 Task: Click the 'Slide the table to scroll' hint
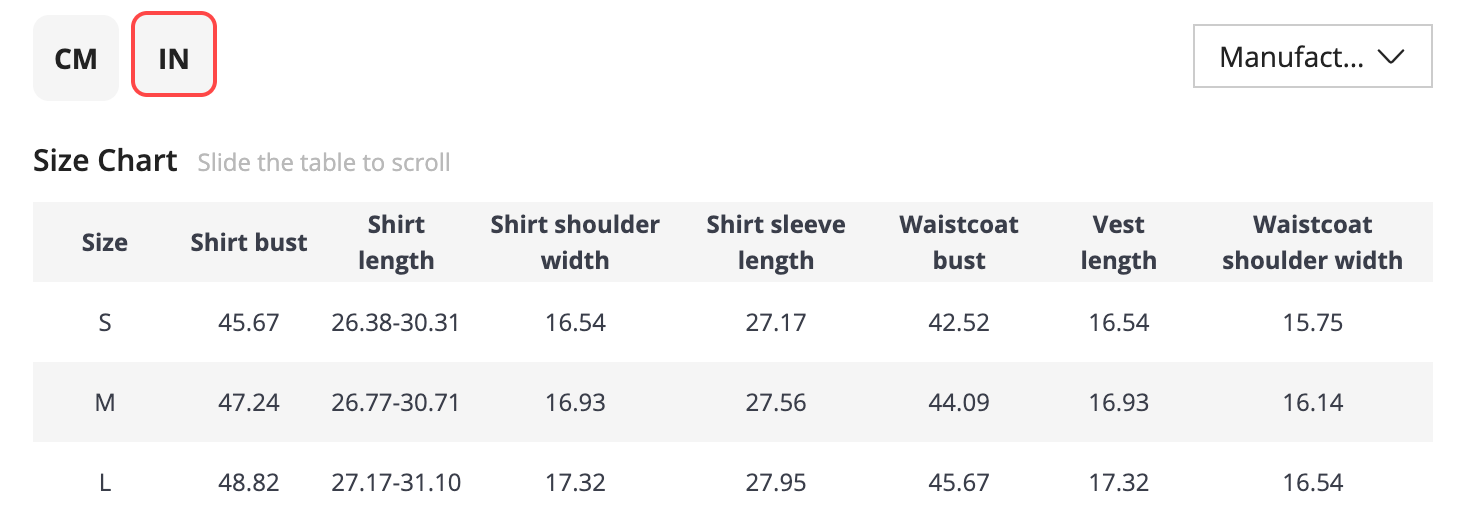click(x=324, y=162)
